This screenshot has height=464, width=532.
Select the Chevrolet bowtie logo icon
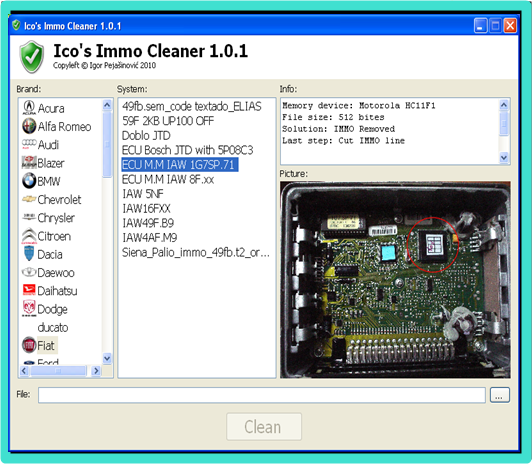point(29,199)
